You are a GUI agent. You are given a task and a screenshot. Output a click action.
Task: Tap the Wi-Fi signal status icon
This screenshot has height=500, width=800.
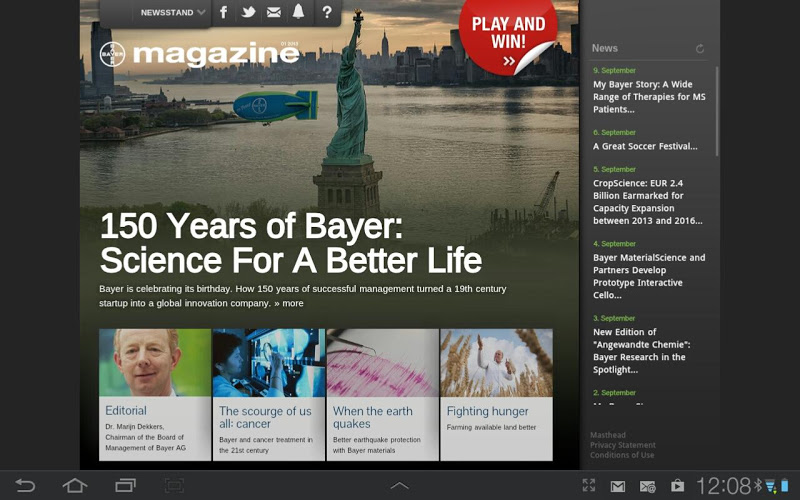[770, 486]
